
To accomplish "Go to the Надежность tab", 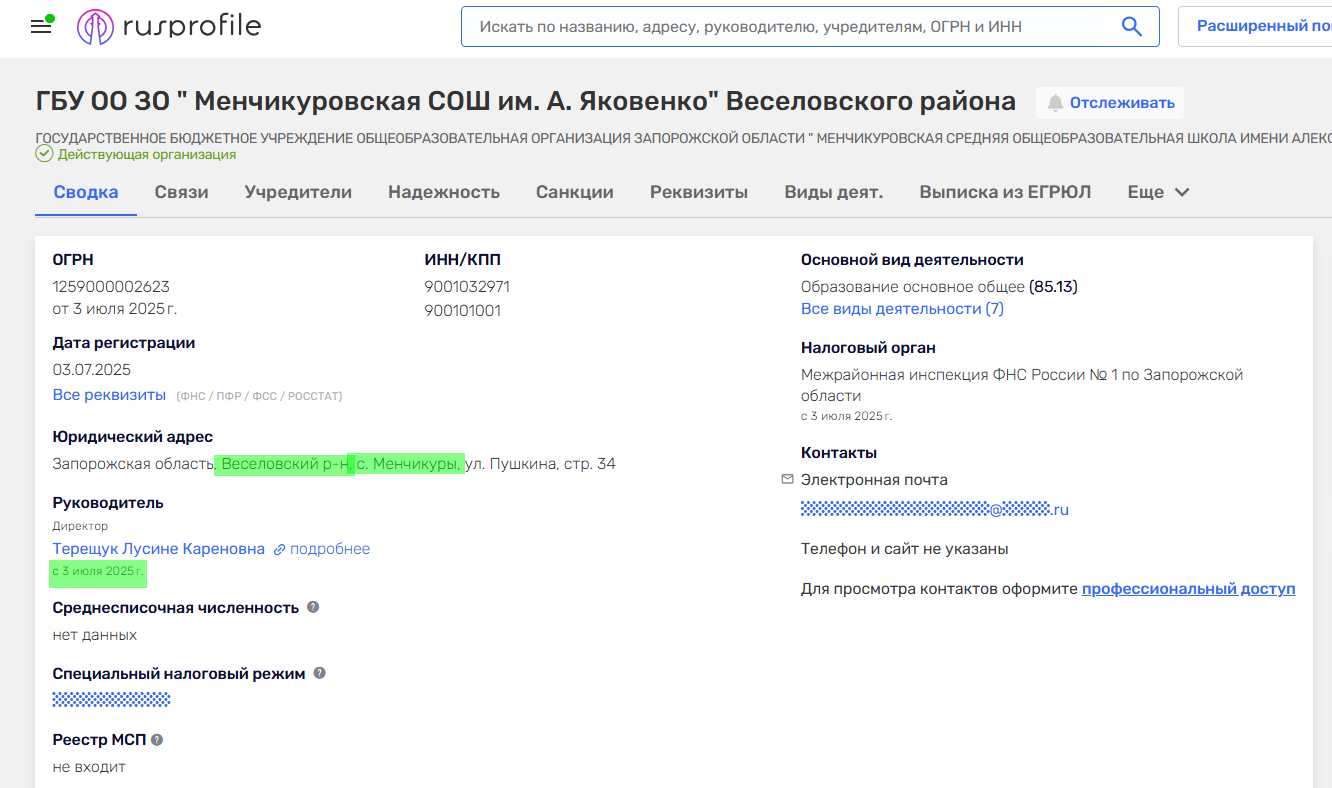I will [444, 192].
